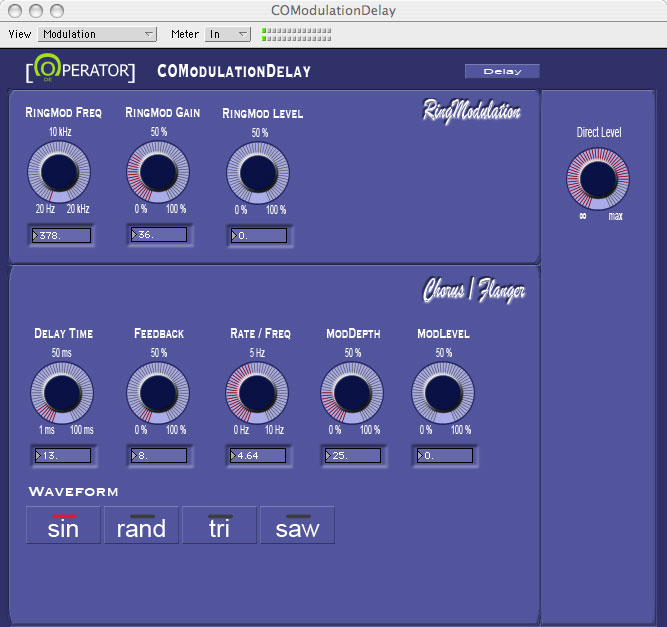Click the RingModulation section title
Image resolution: width=667 pixels, height=627 pixels.
pos(471,111)
